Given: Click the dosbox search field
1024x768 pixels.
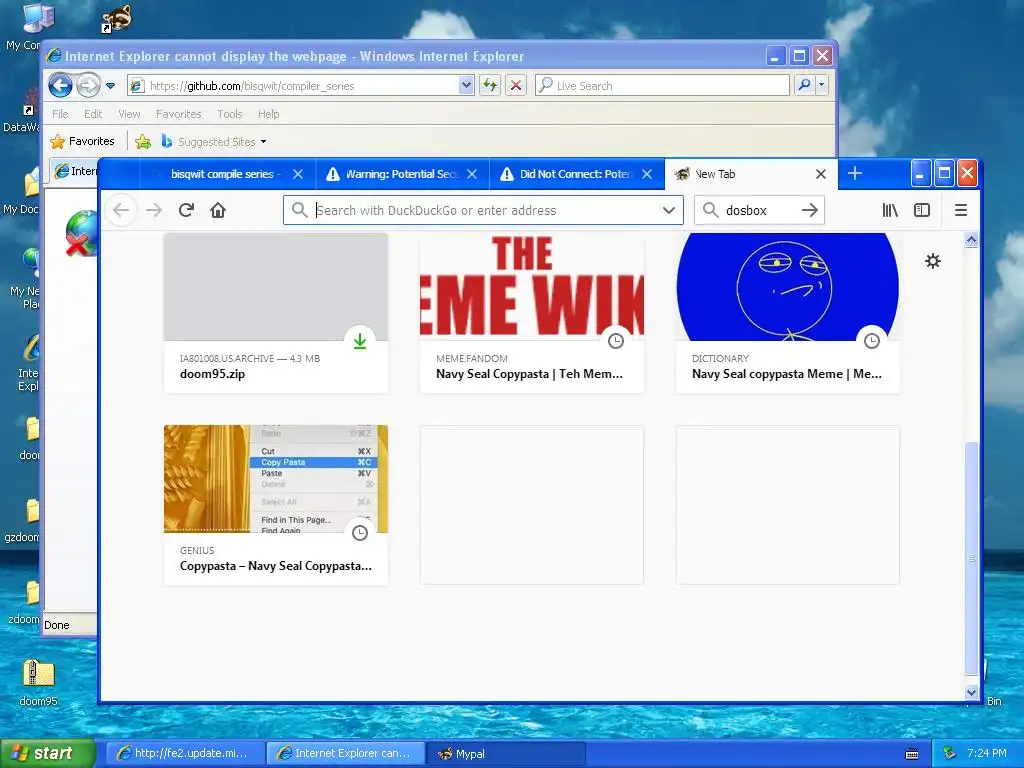Looking at the screenshot, I should [759, 210].
